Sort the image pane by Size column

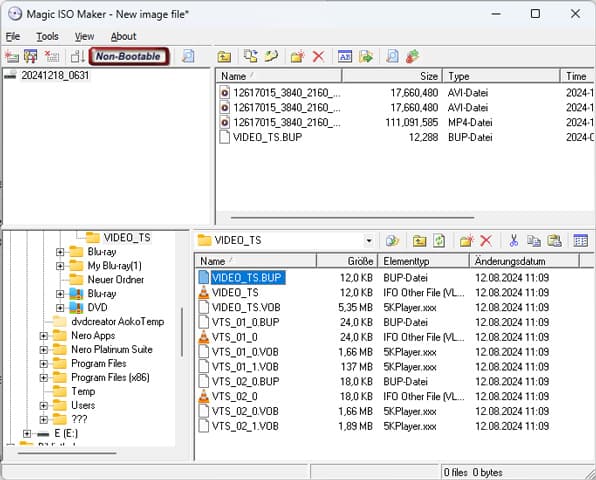(392, 76)
